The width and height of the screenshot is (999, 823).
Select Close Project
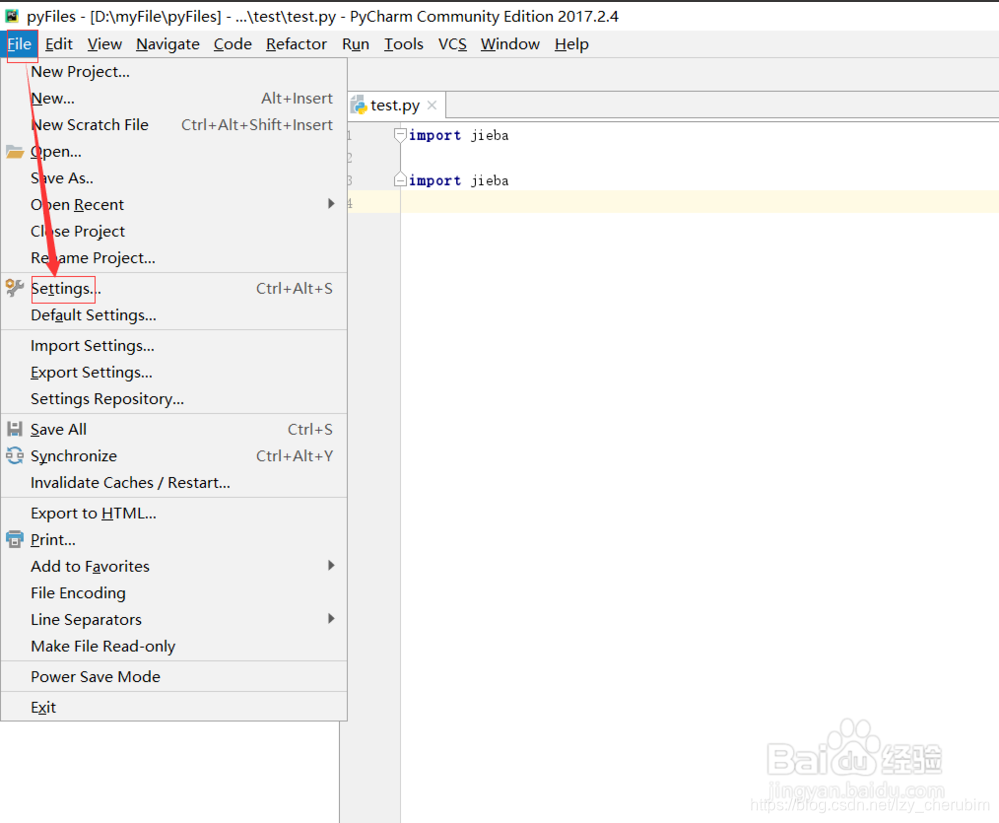[x=174, y=231]
